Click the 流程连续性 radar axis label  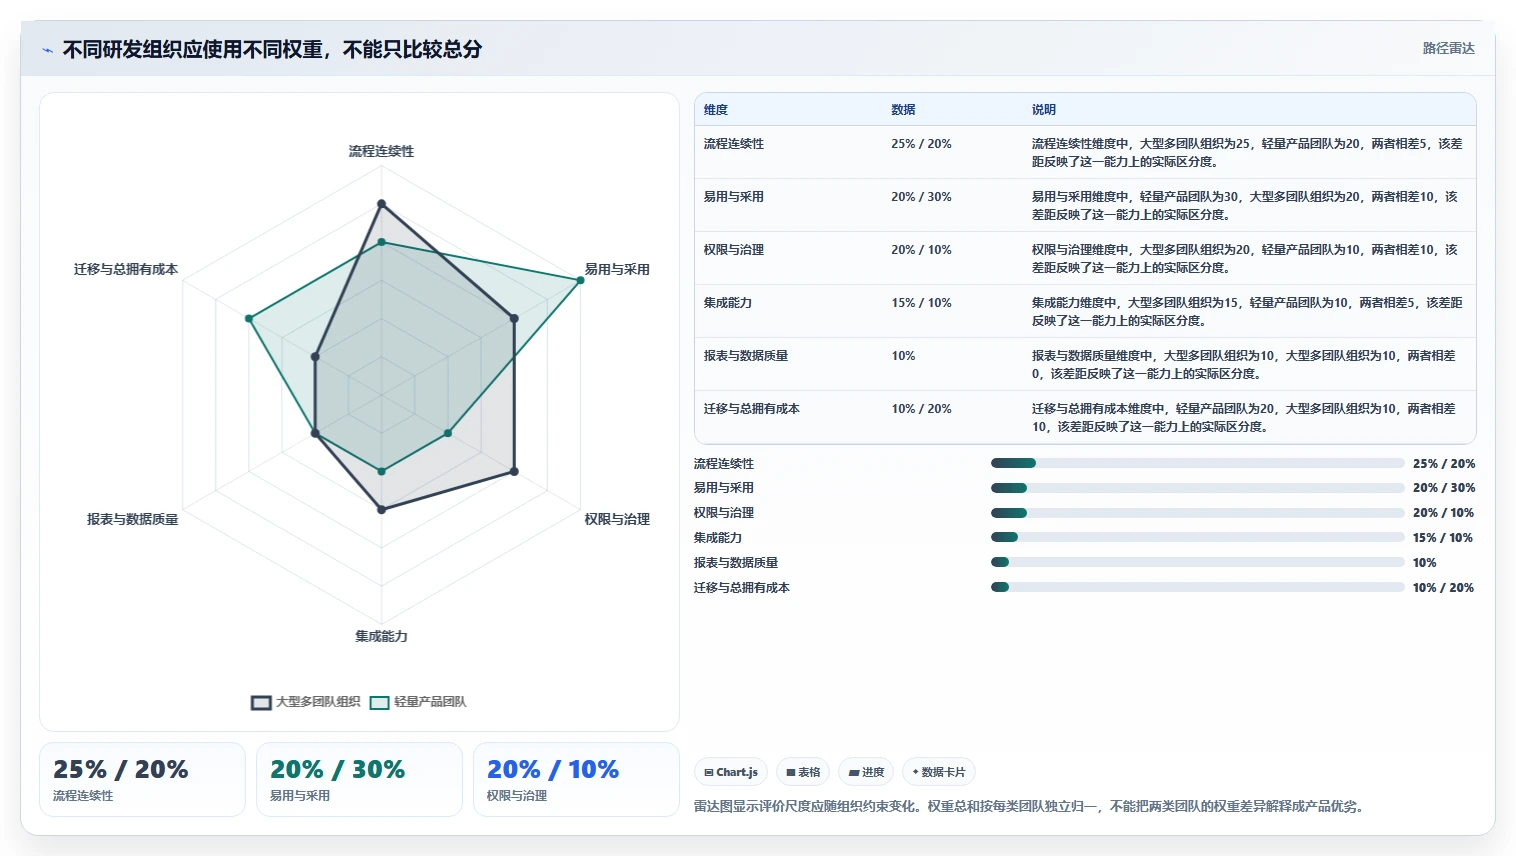coord(381,151)
